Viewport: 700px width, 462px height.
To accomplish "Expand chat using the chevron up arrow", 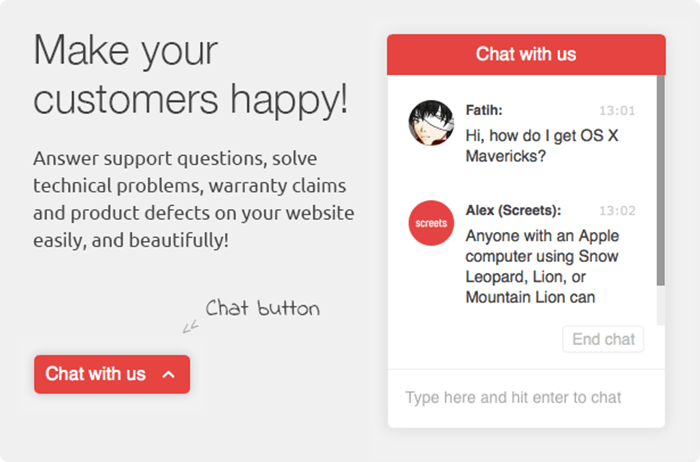I will (169, 374).
